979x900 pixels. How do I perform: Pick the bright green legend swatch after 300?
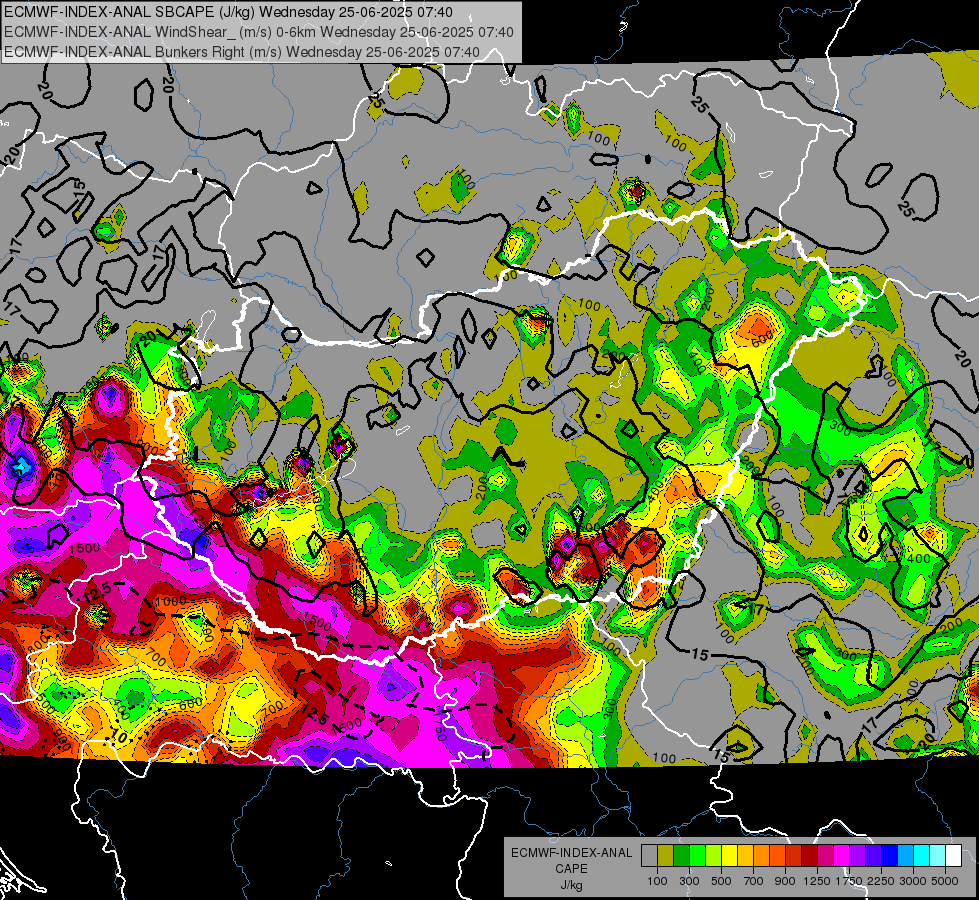(x=697, y=855)
